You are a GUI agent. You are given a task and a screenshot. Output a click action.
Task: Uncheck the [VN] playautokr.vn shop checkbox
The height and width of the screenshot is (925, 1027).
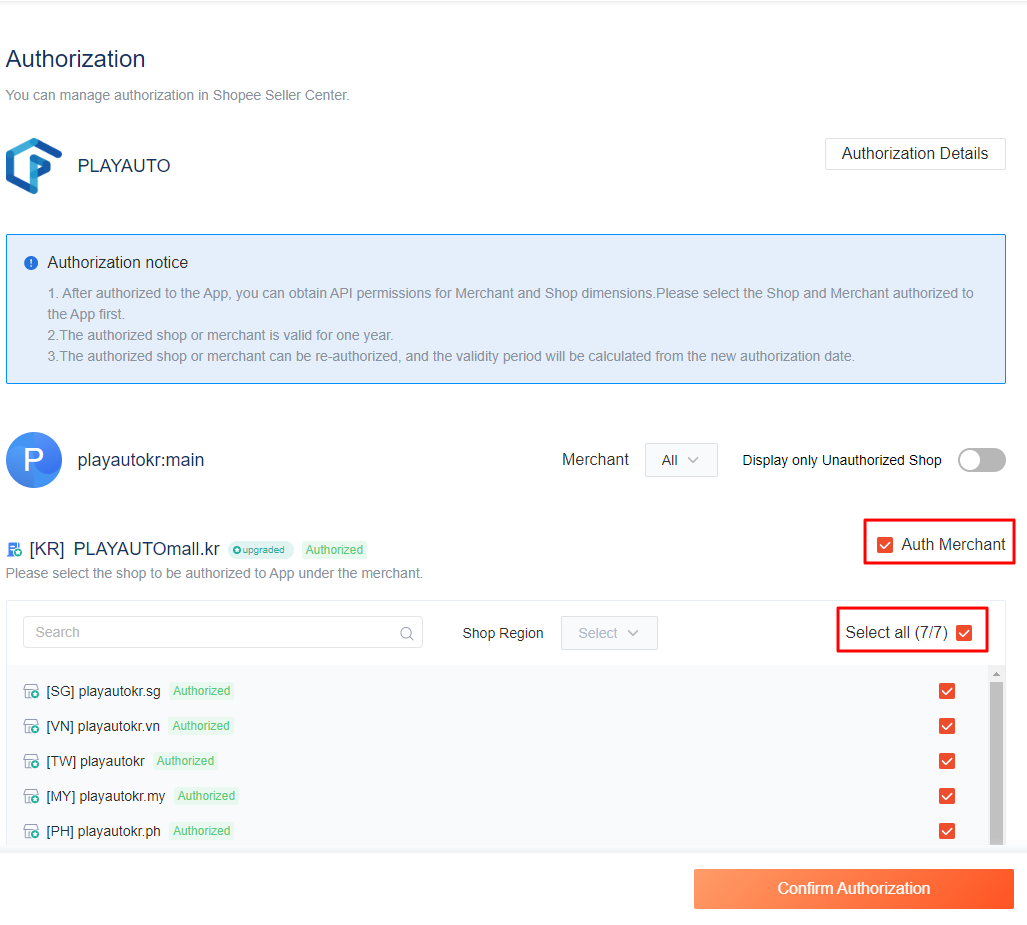946,726
